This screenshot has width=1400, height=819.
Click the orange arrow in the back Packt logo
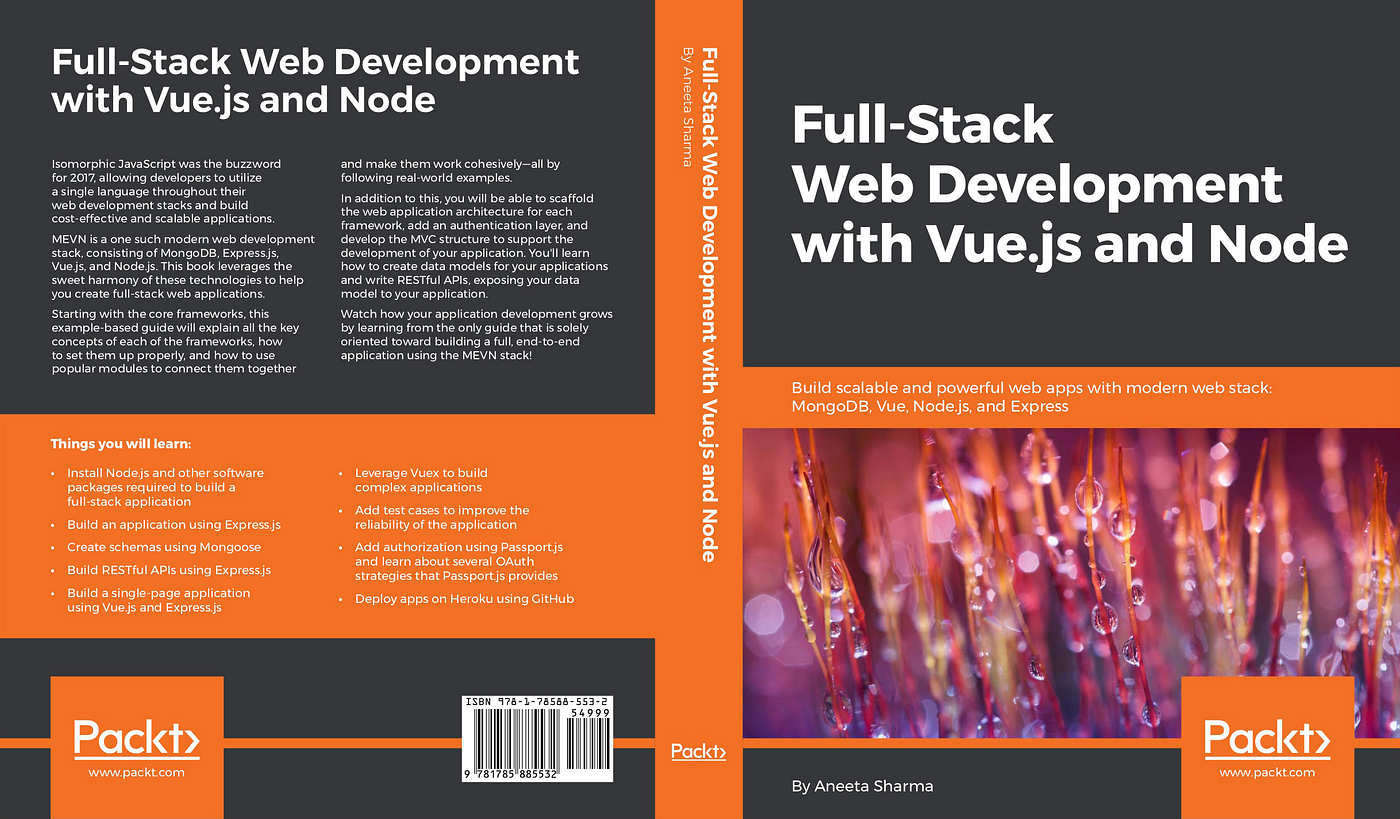(x=190, y=738)
